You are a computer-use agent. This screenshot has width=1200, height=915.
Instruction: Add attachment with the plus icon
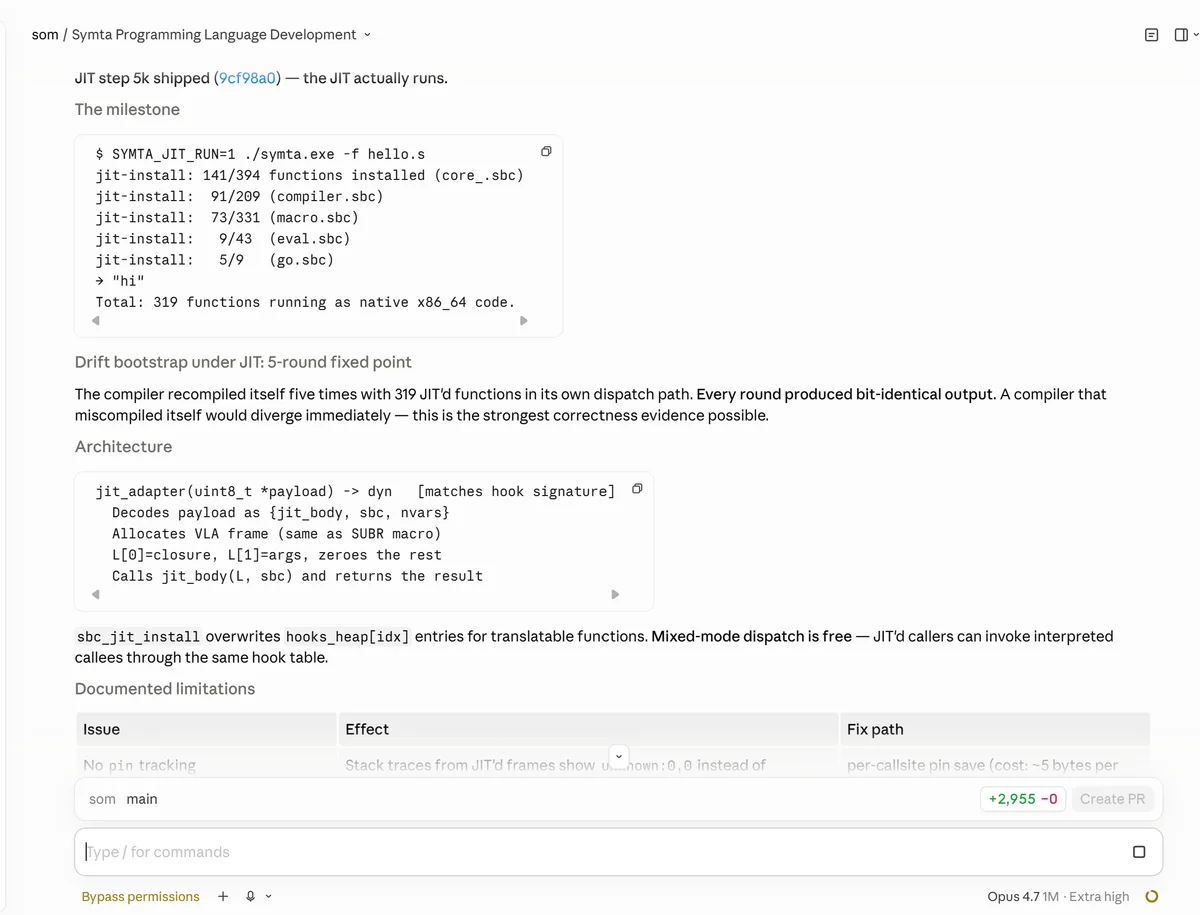tap(223, 897)
